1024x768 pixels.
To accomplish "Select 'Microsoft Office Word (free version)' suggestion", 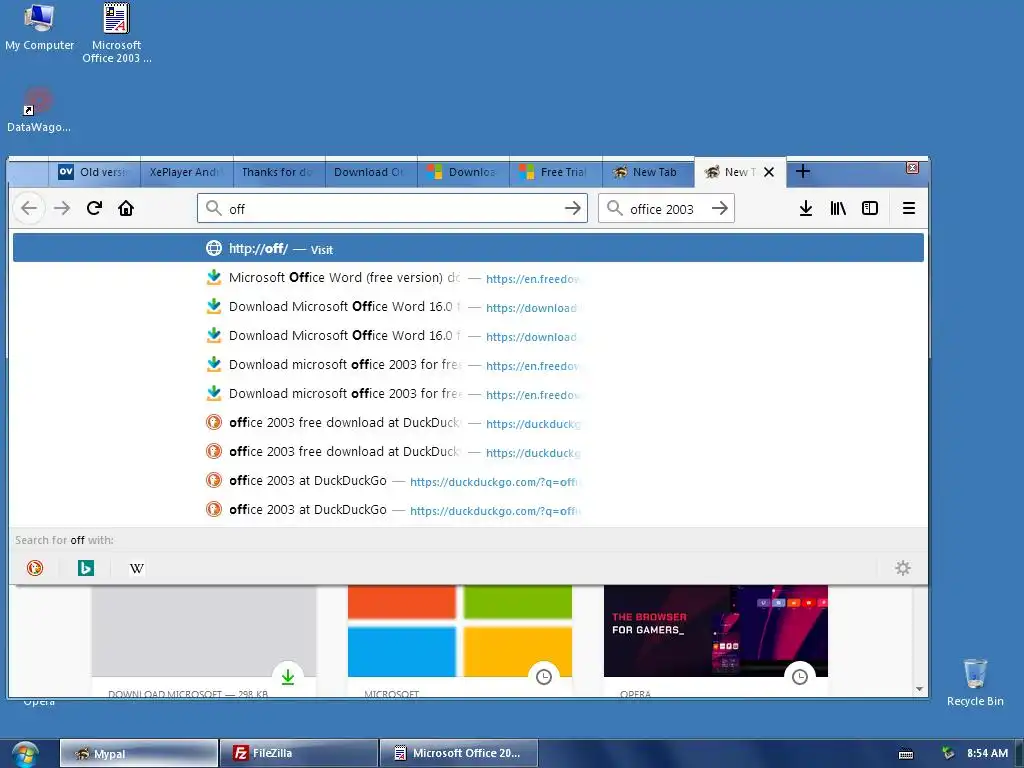I will 468,278.
